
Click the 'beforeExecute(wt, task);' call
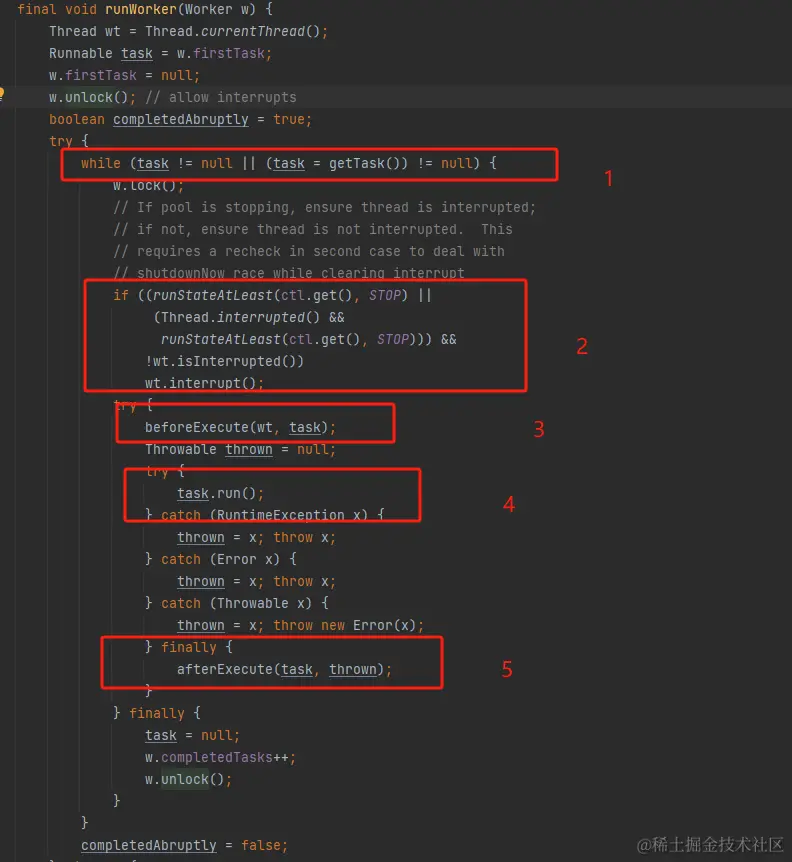click(240, 427)
